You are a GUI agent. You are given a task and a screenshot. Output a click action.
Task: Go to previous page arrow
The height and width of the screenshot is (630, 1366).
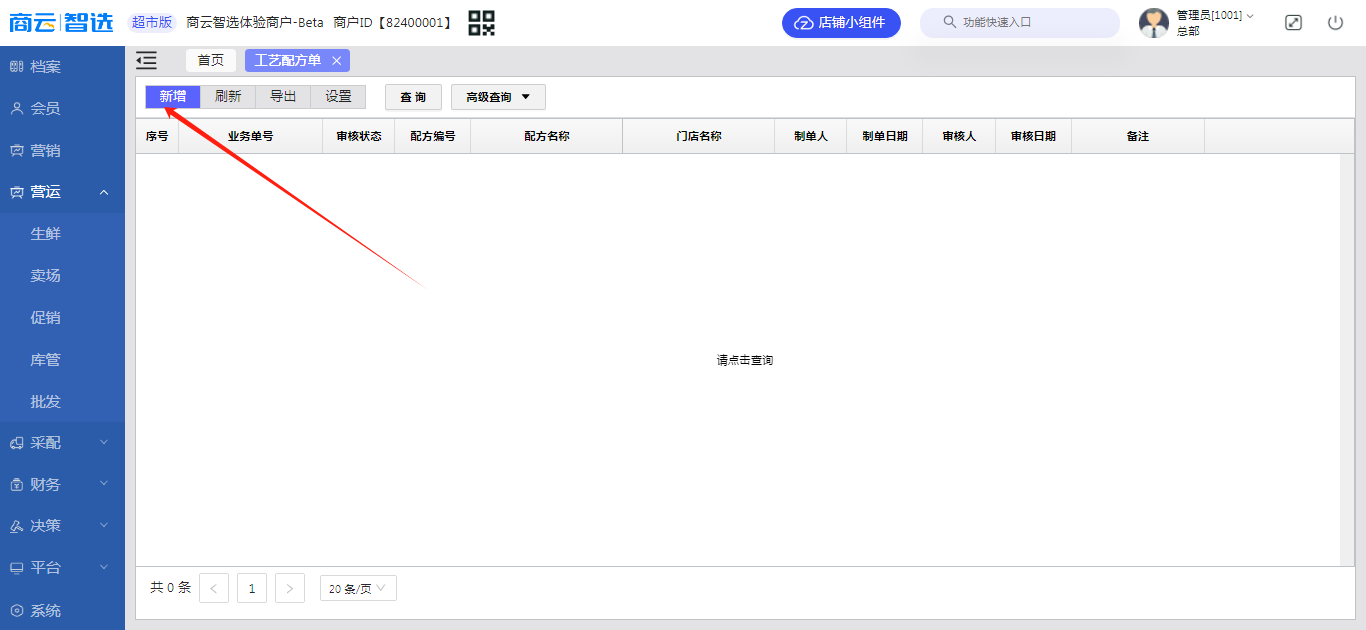point(214,588)
